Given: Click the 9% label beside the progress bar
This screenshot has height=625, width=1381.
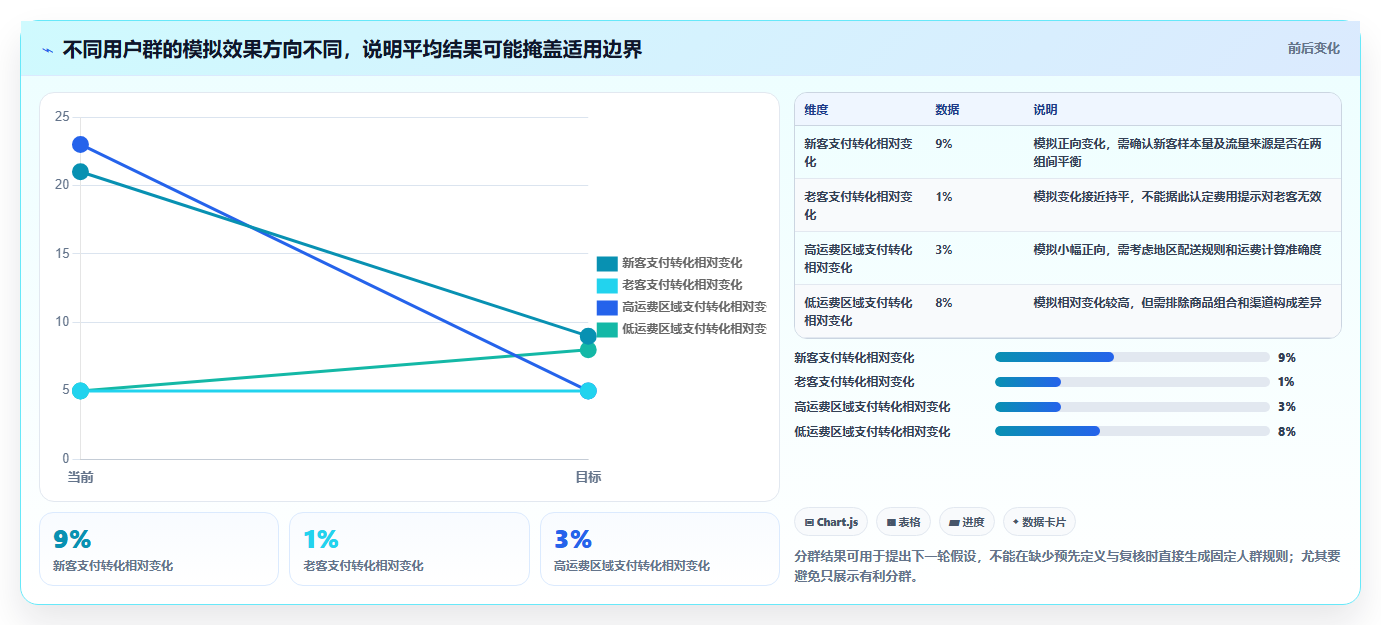Looking at the screenshot, I should coord(1287,357).
